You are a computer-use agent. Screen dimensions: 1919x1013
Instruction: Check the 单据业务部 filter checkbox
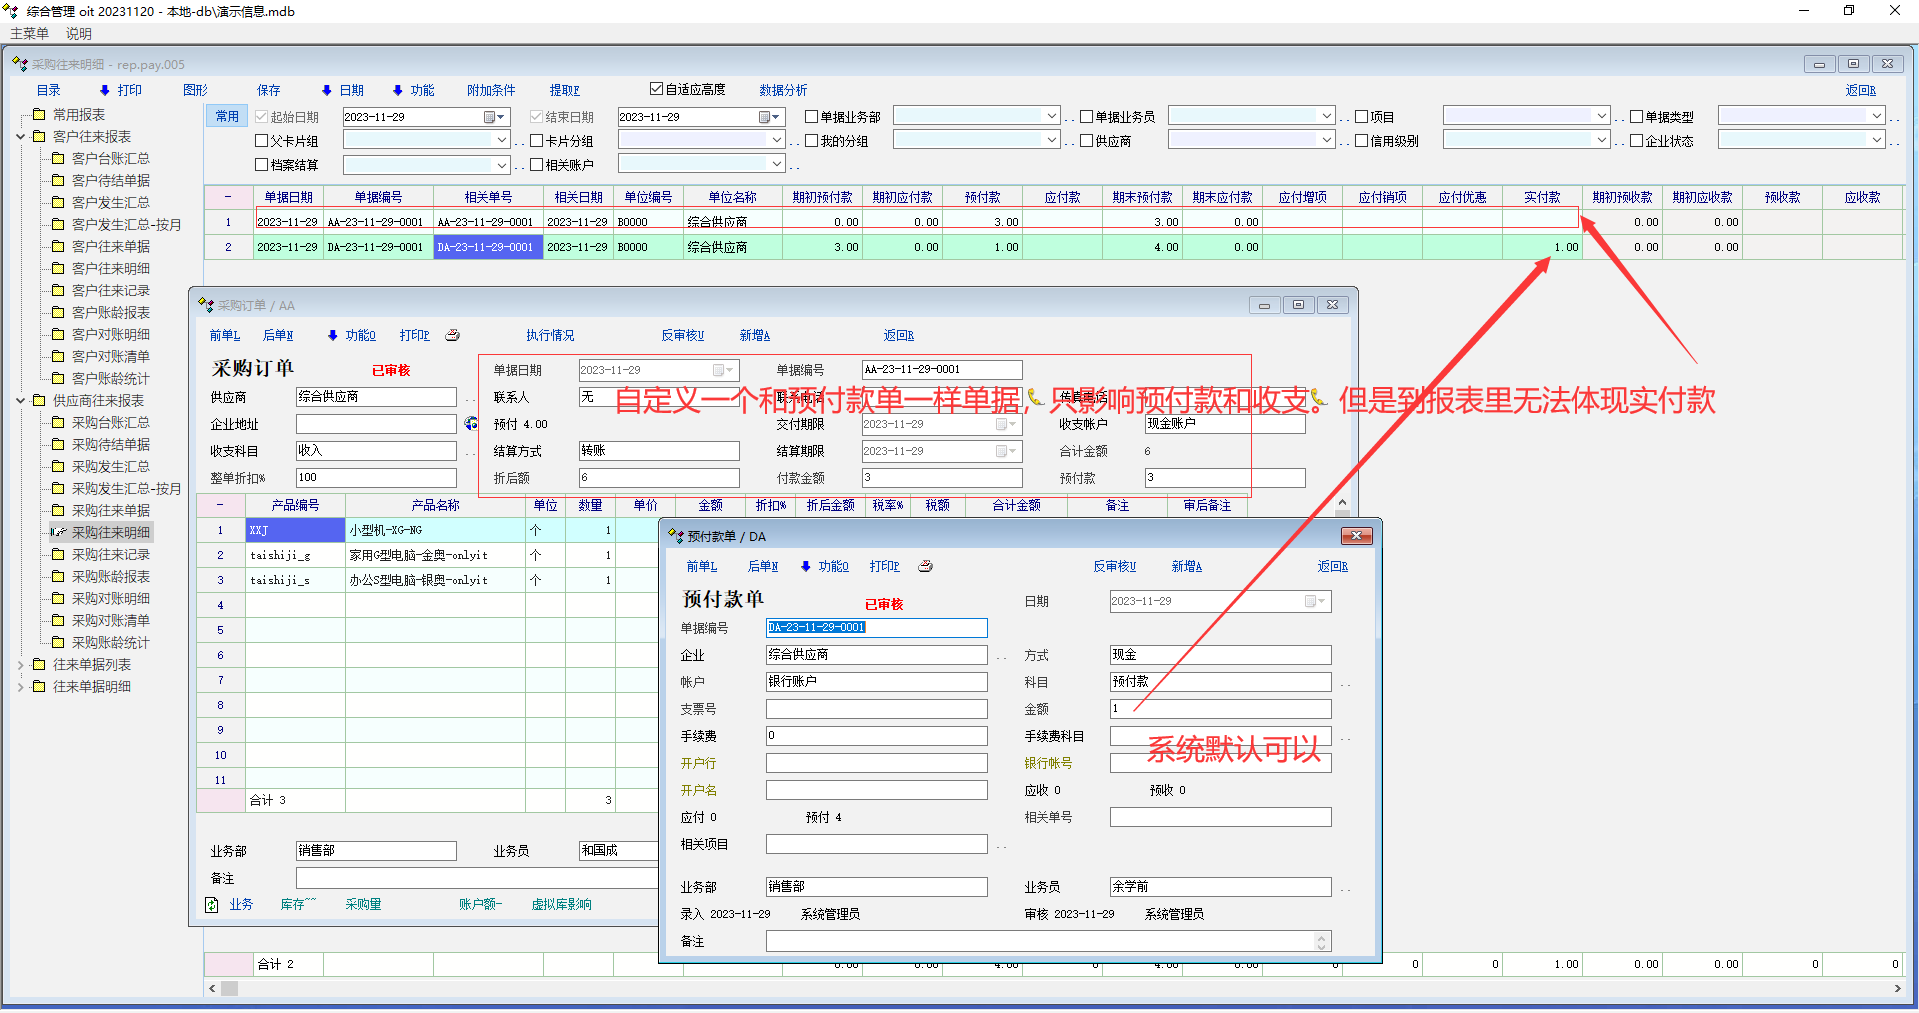pos(812,117)
